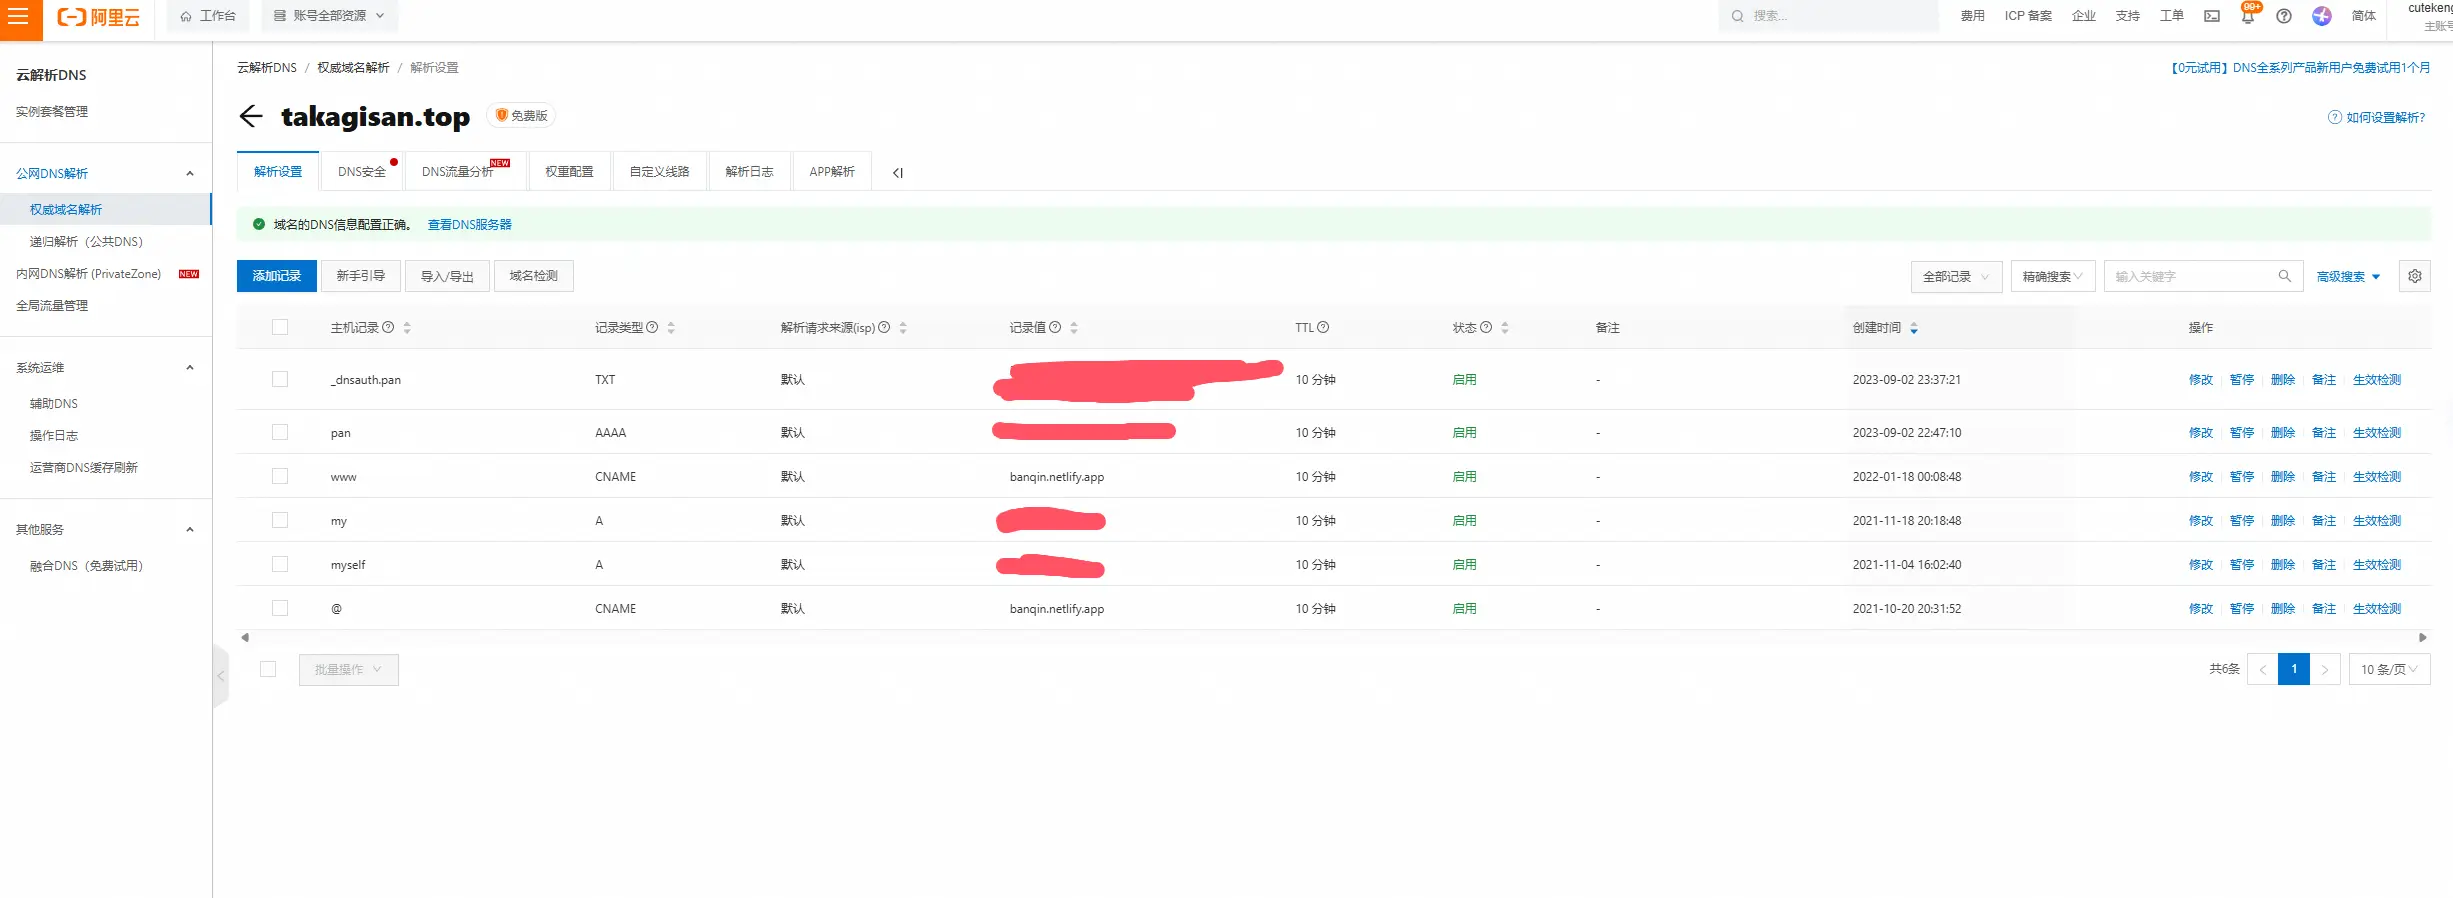Toggle the select-all checkbox in table header
The width and height of the screenshot is (2453, 898).
coord(280,328)
